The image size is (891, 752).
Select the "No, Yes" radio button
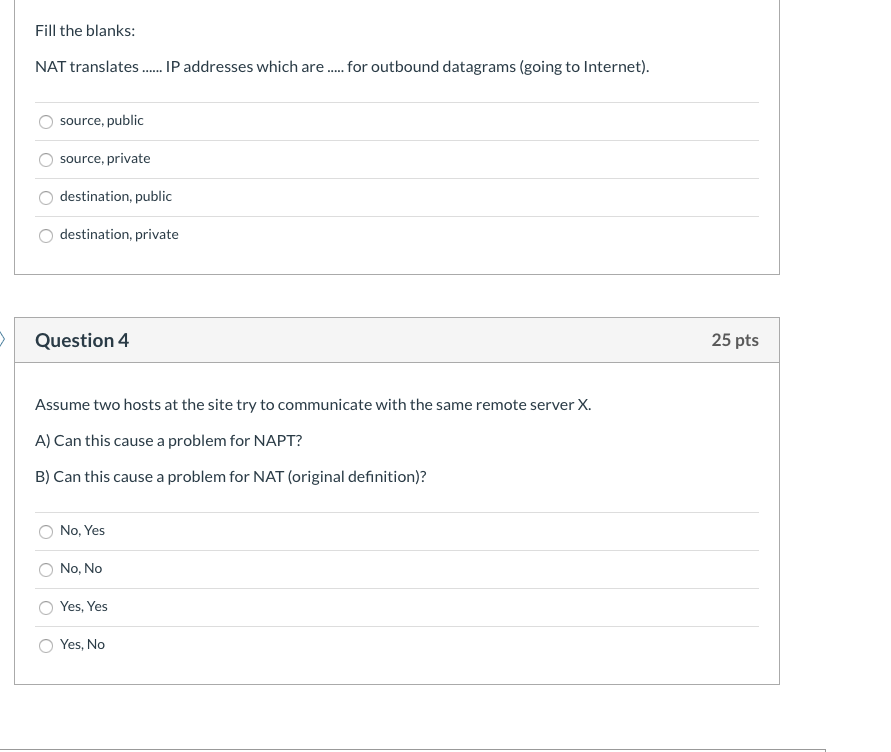[46, 532]
